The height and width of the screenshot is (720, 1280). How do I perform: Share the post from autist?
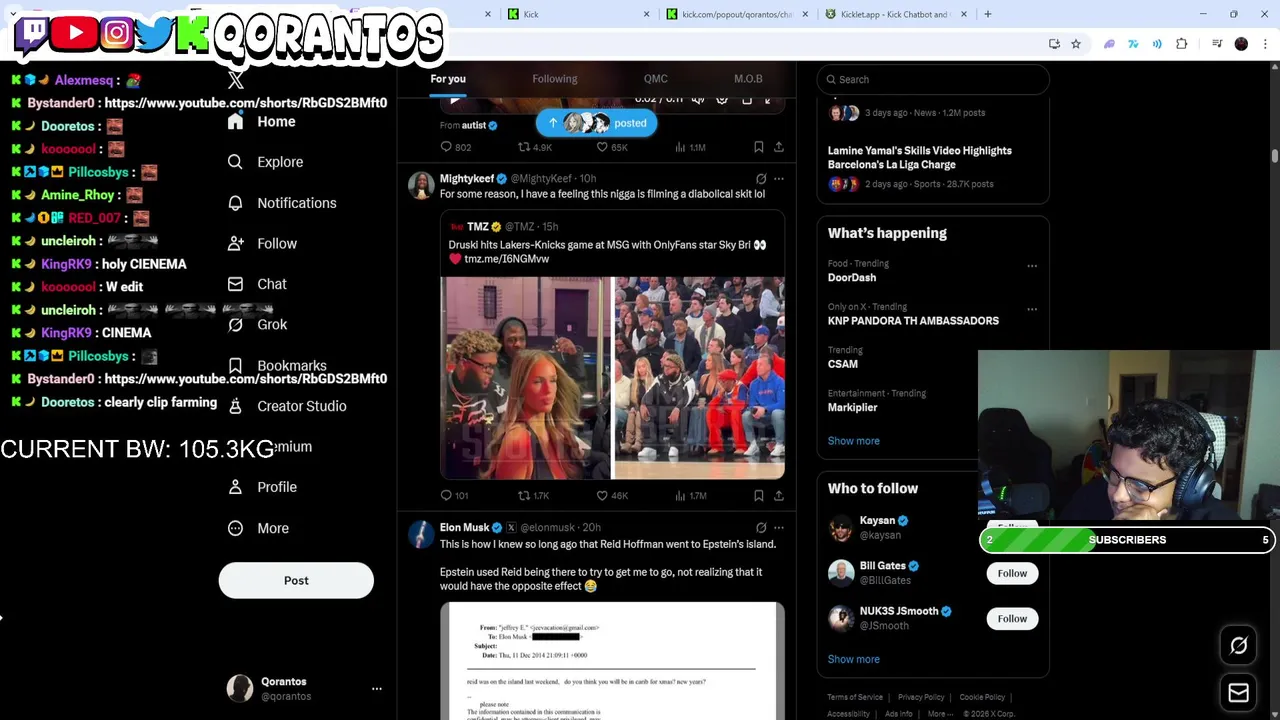(779, 147)
